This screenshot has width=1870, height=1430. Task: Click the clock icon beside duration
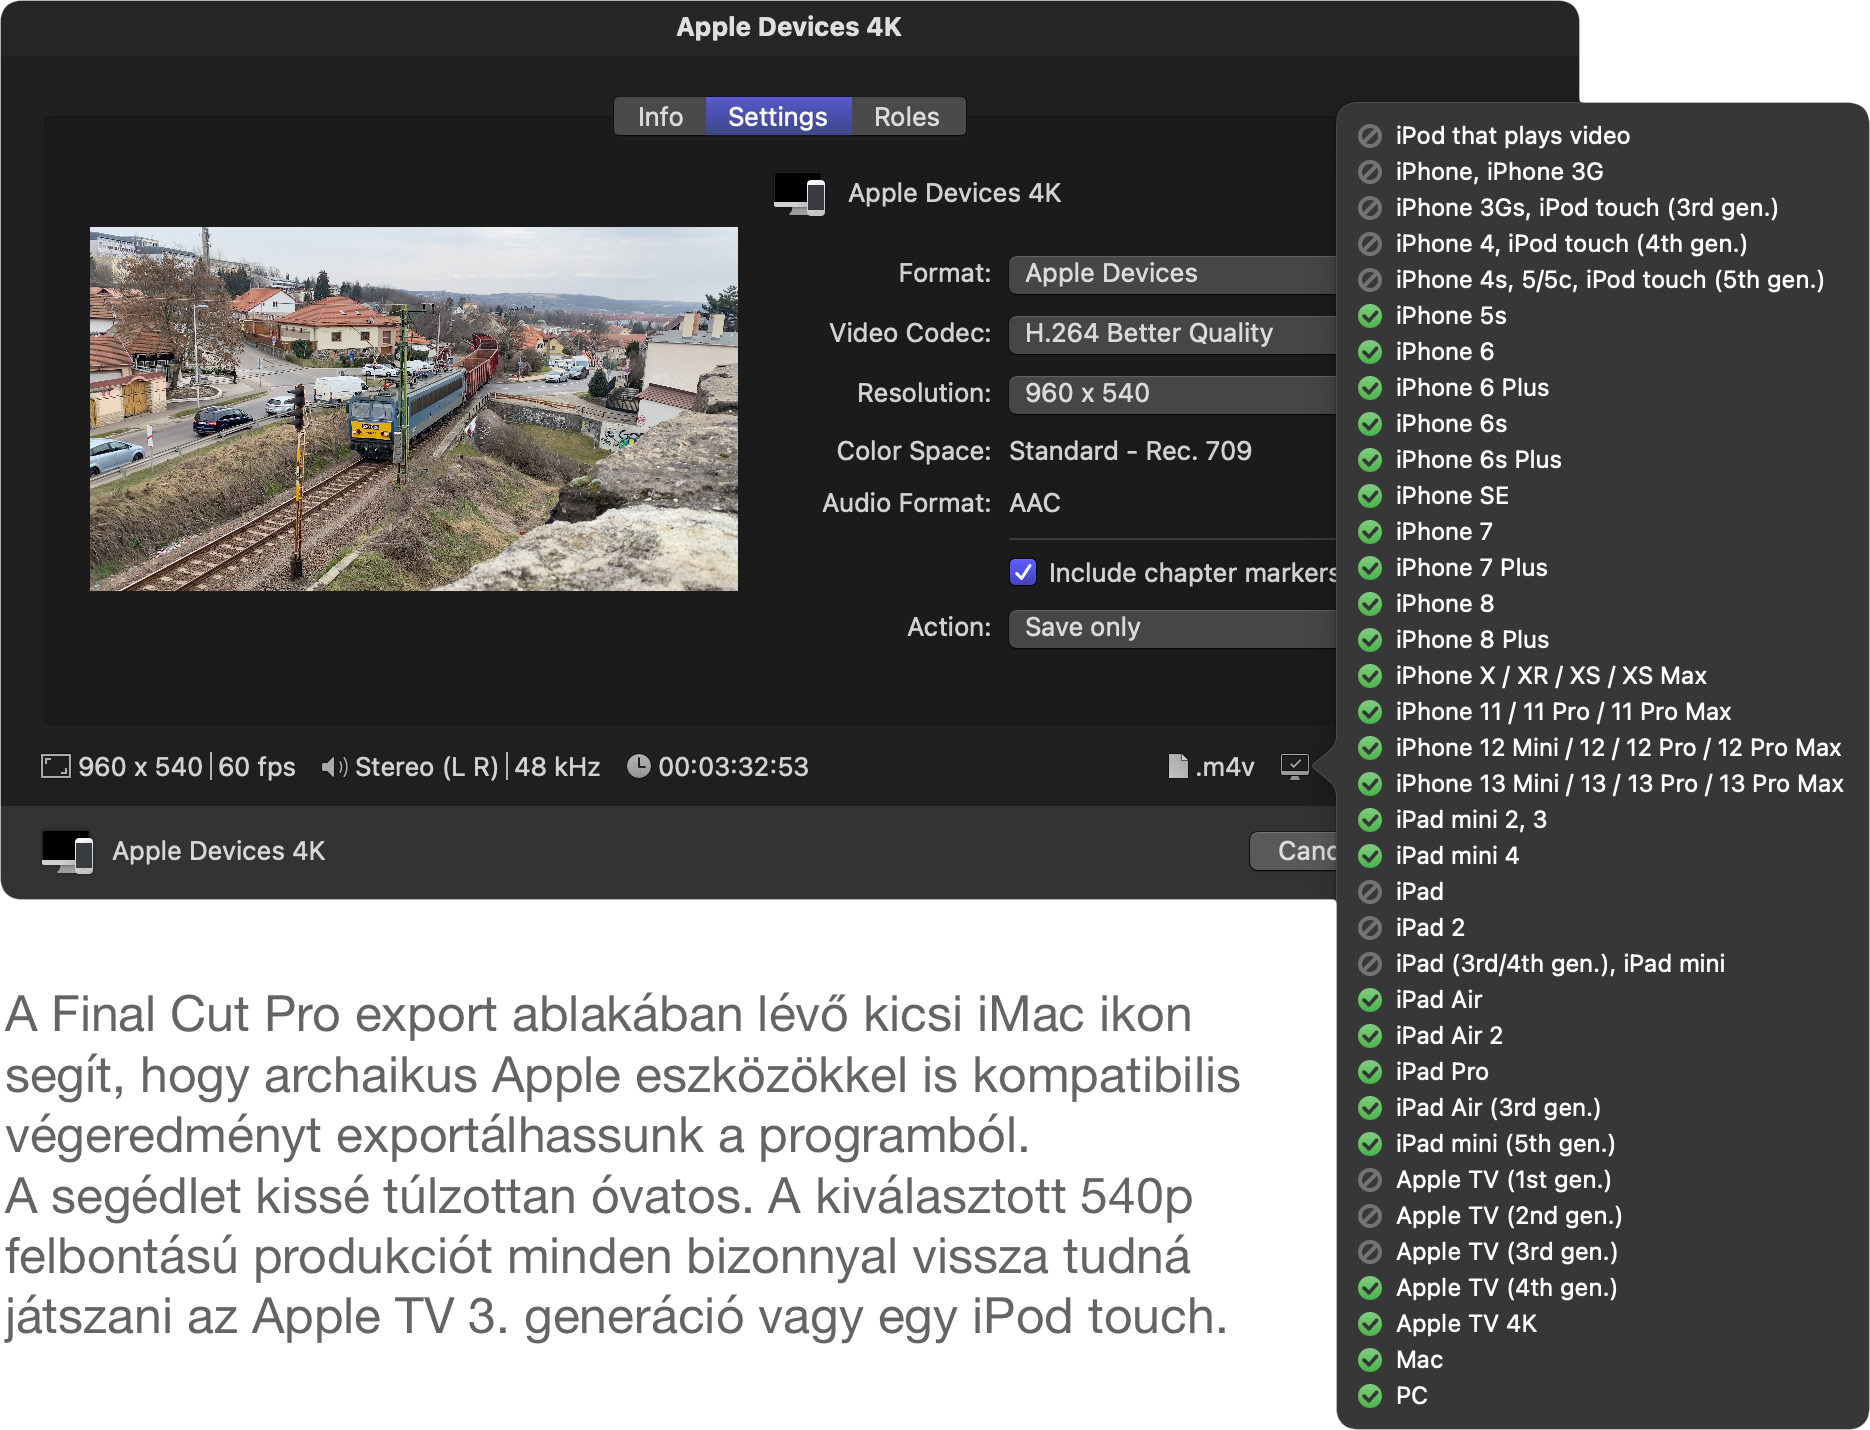tap(638, 766)
